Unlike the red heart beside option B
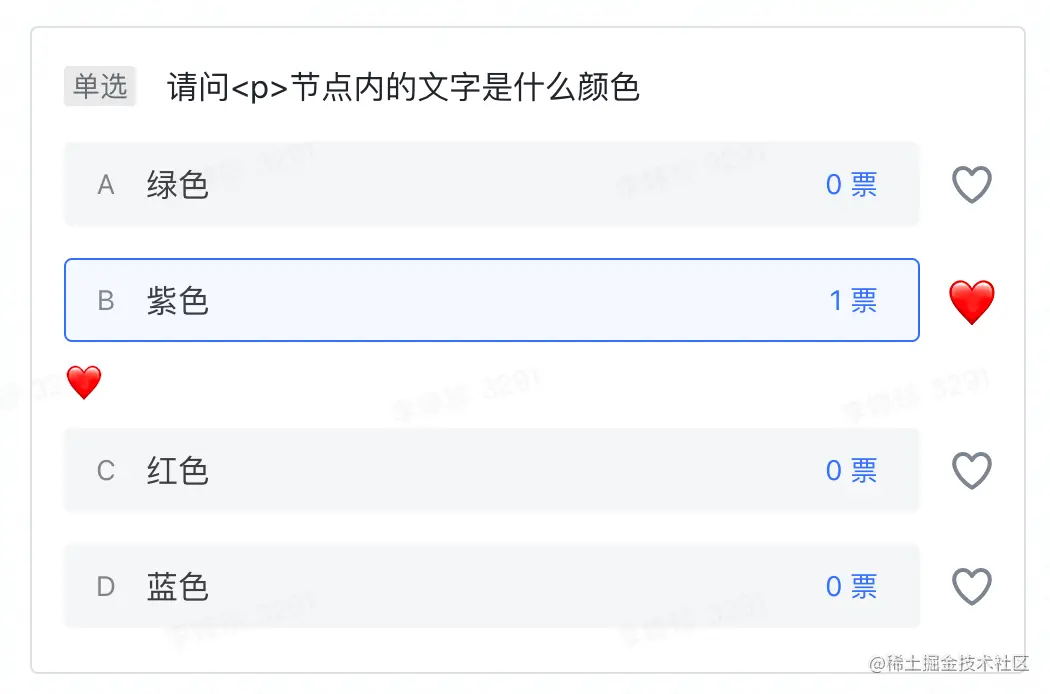Image resolution: width=1050 pixels, height=694 pixels. tap(971, 301)
